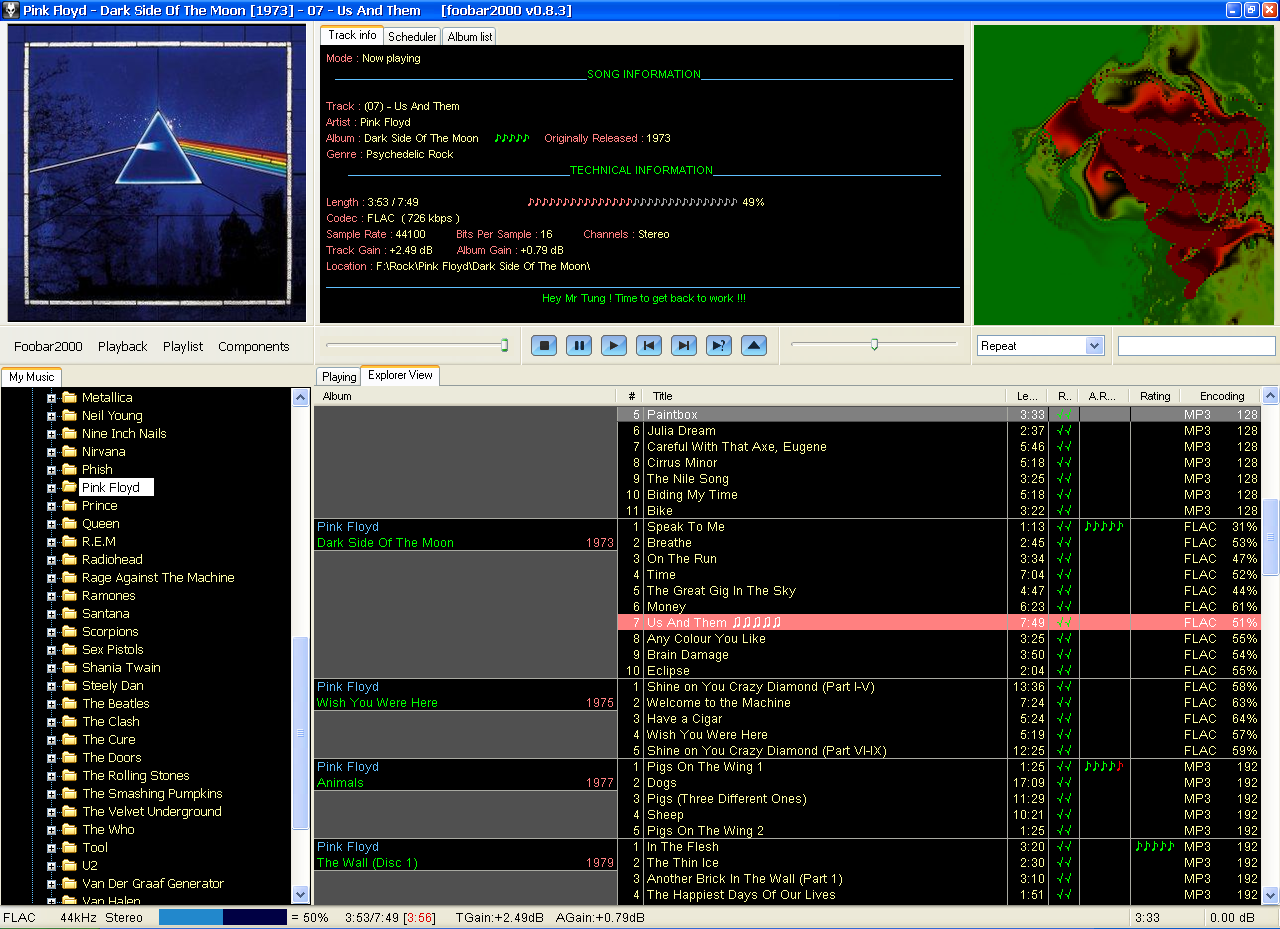1280x929 pixels.
Task: Click the open Pink Floyd folder icon
Action: point(69,487)
